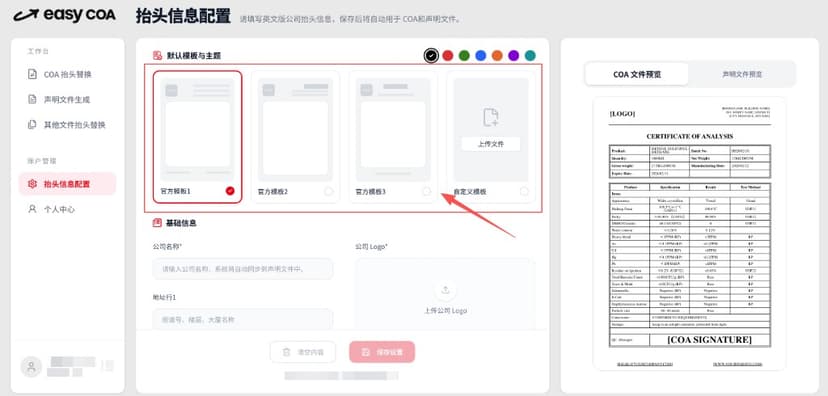This screenshot has height=396, width=828.
Task: Go to 个人中心 in sidebar
Action: tap(68, 209)
